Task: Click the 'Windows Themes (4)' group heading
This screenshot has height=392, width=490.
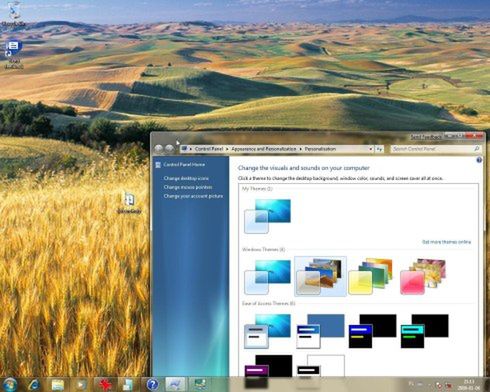Action: coord(263,250)
